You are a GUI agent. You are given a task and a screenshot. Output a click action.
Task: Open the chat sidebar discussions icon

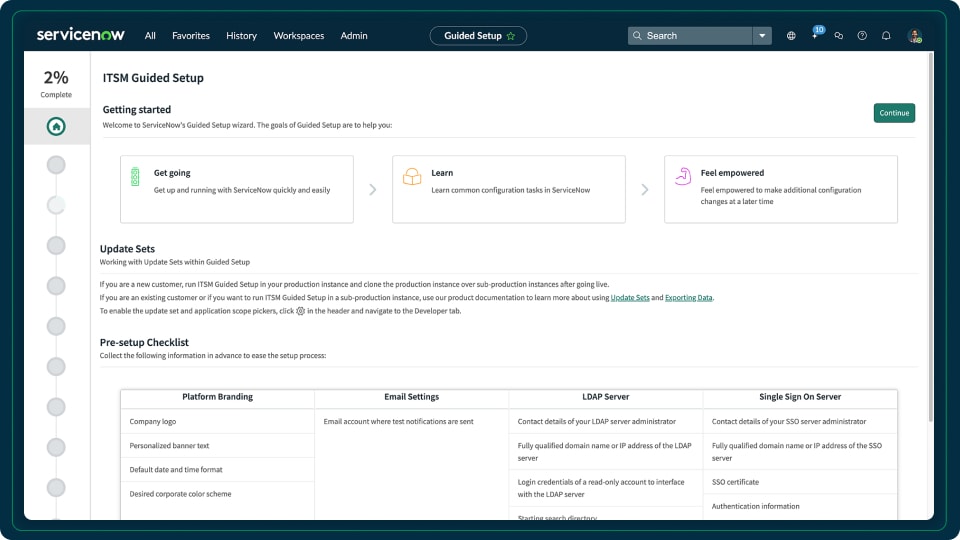point(839,36)
